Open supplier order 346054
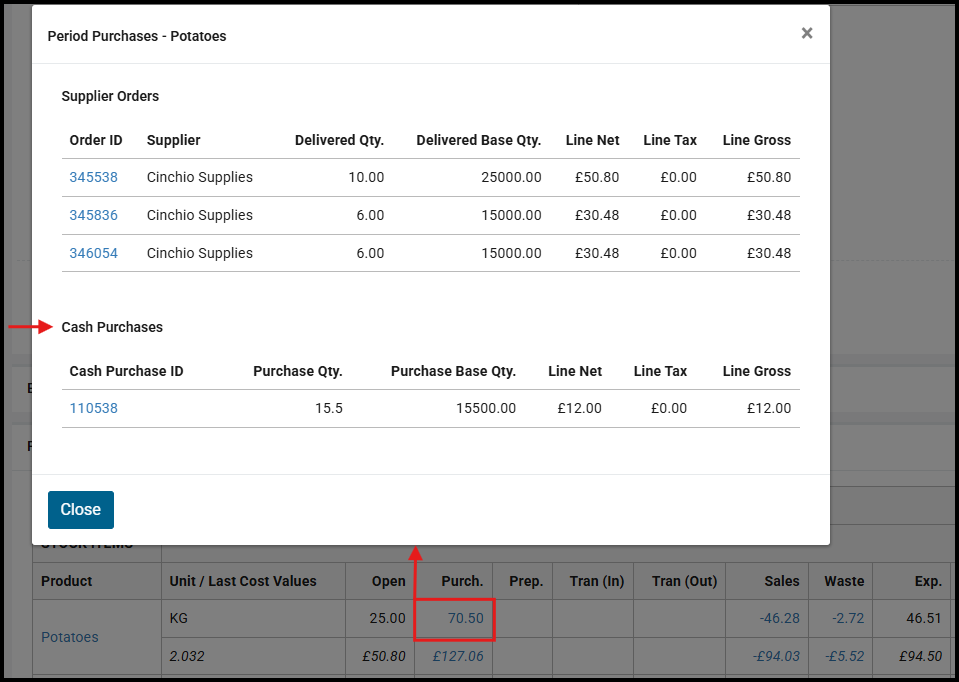The height and width of the screenshot is (682, 959). click(93, 253)
